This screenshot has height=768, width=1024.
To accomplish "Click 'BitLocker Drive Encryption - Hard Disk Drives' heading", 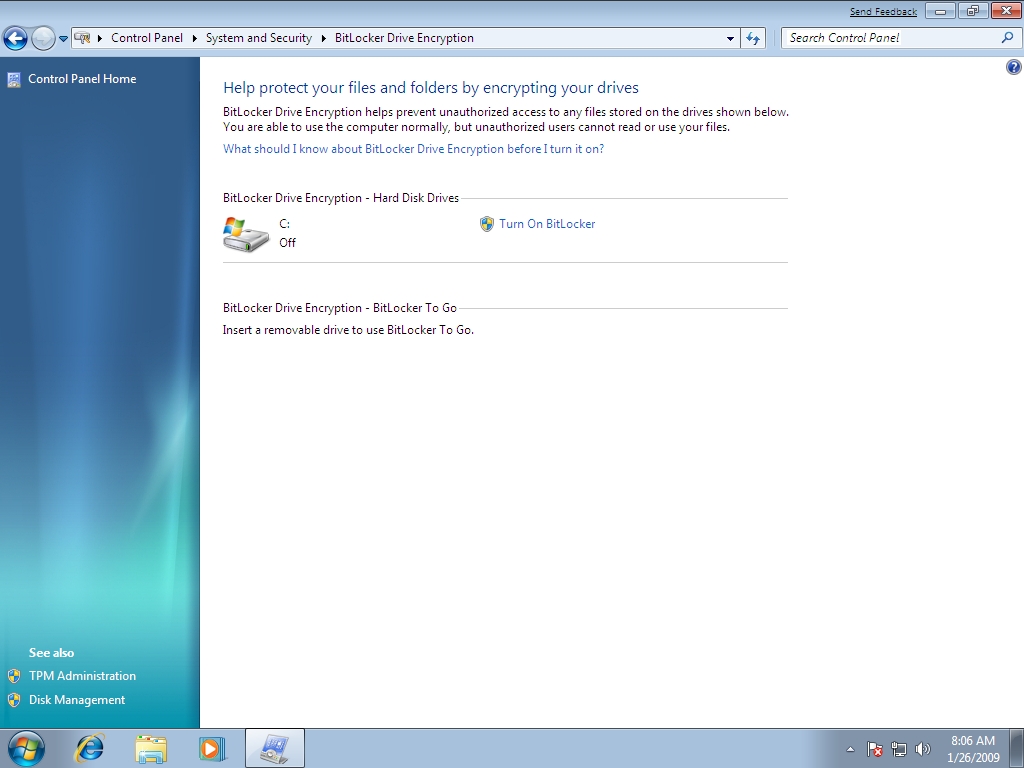I will pos(341,198).
